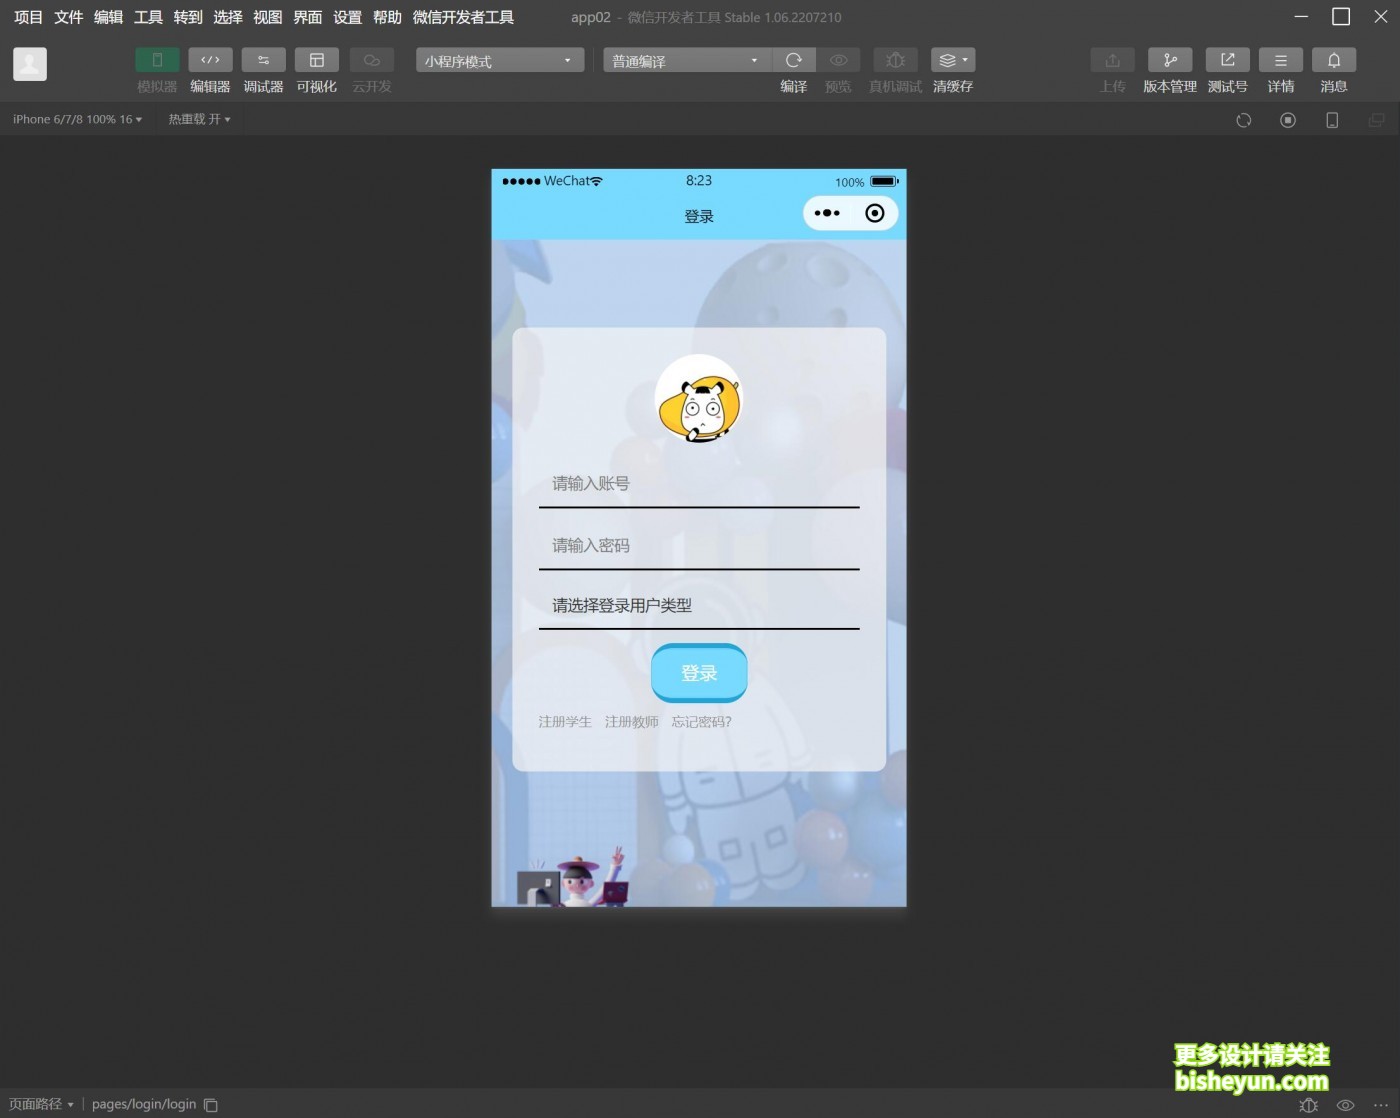Viewport: 1400px width, 1118px height.
Task: Copy the page path with copy icon
Action: pyautogui.click(x=211, y=1105)
